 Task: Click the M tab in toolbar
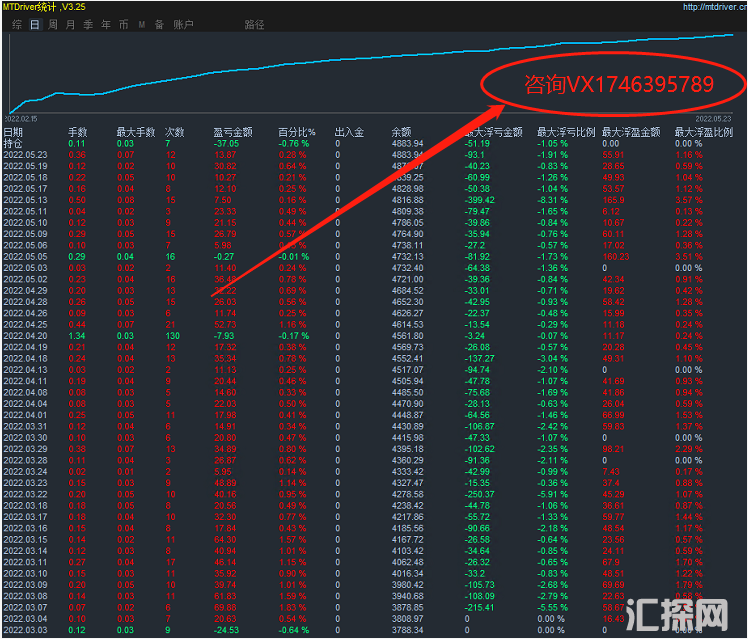click(x=141, y=23)
